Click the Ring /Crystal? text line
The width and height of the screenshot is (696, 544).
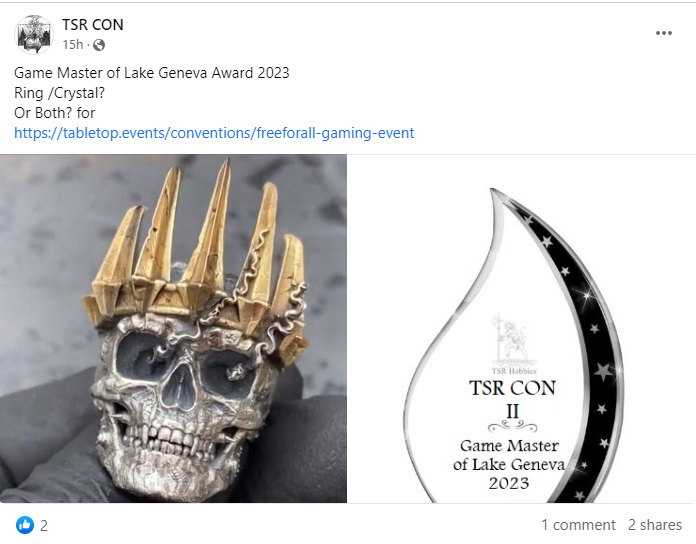coord(59,93)
